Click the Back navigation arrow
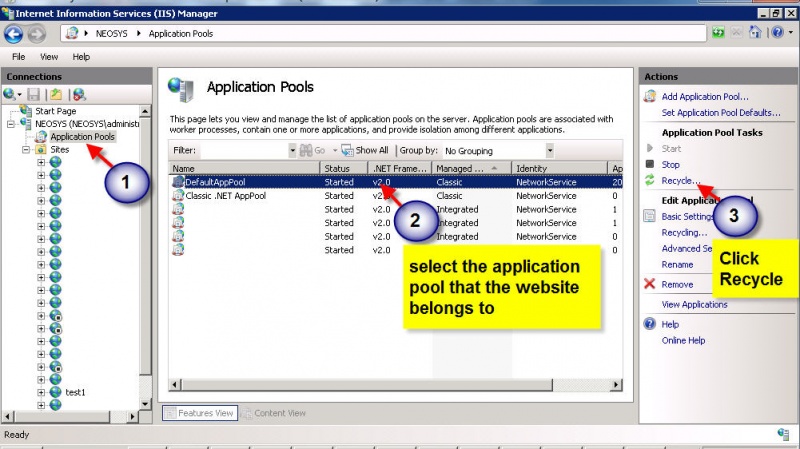This screenshot has width=800, height=449. [13, 34]
